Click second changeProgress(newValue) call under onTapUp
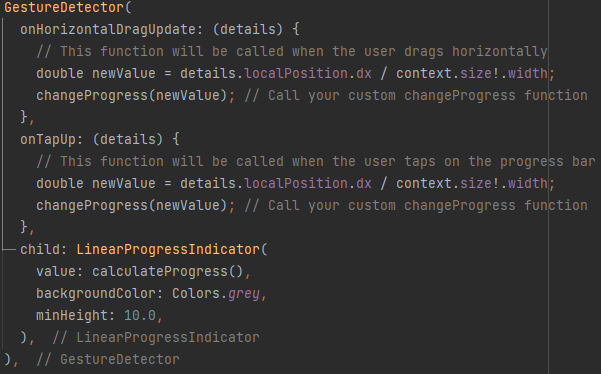This screenshot has height=374, width=601. click(132, 206)
